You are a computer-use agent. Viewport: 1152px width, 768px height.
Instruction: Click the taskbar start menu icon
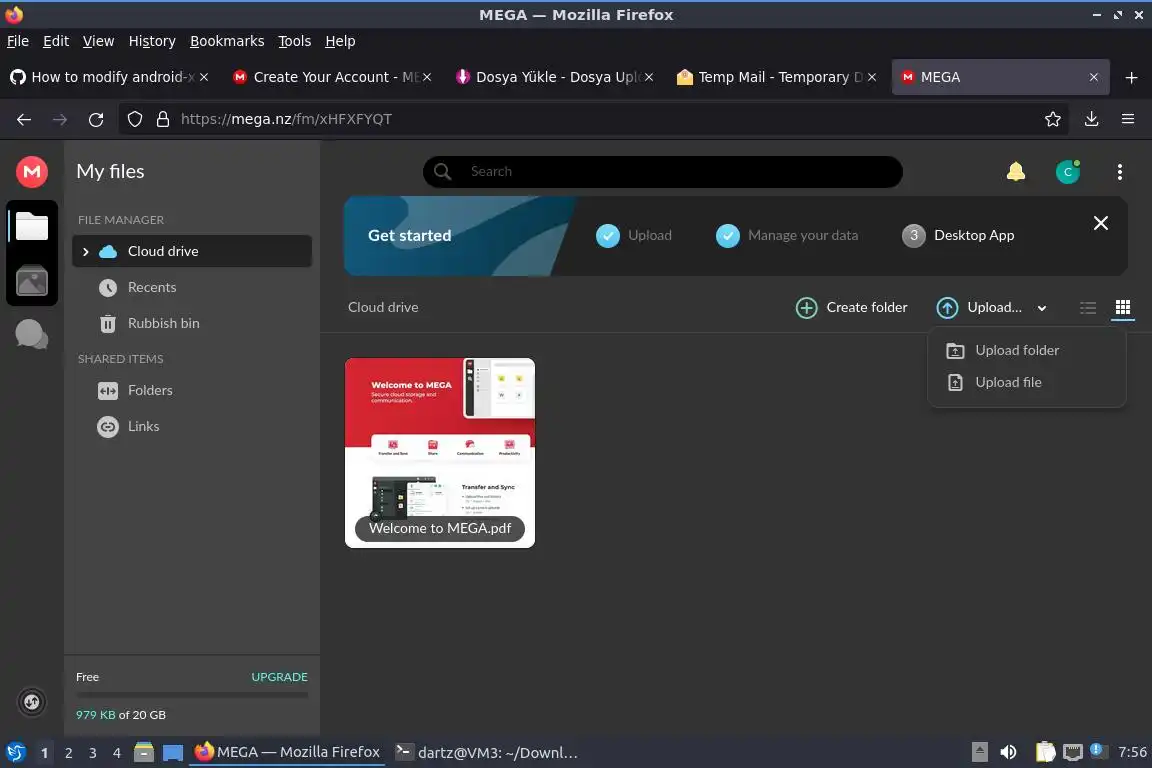pyautogui.click(x=15, y=752)
